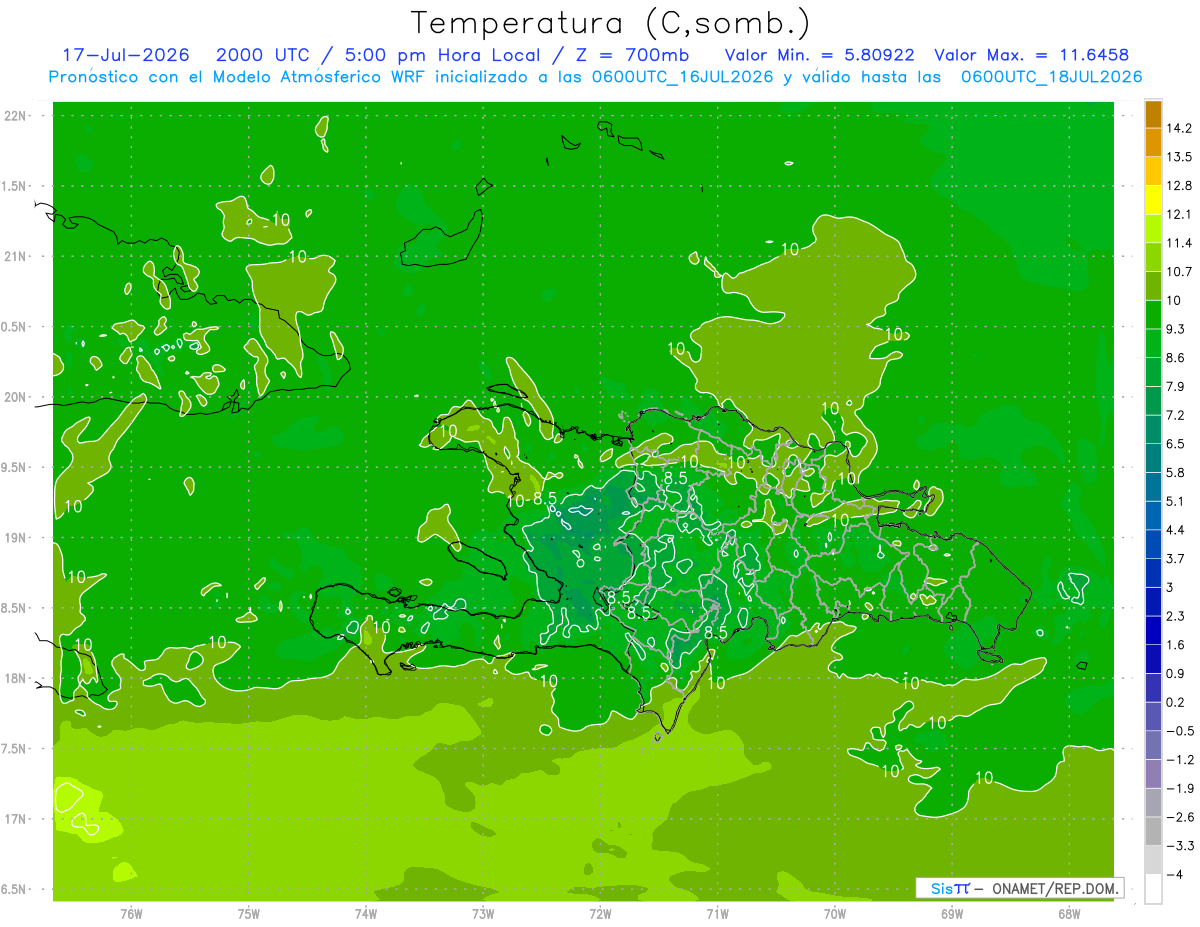
Task: Click the map title Temperatura (C,somb.)
Action: coord(611,23)
